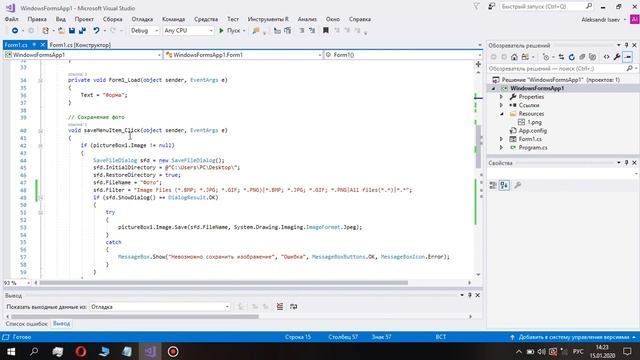Screen dimensions: 640x360
Task: Pin the Output panel
Action: coord(470,295)
